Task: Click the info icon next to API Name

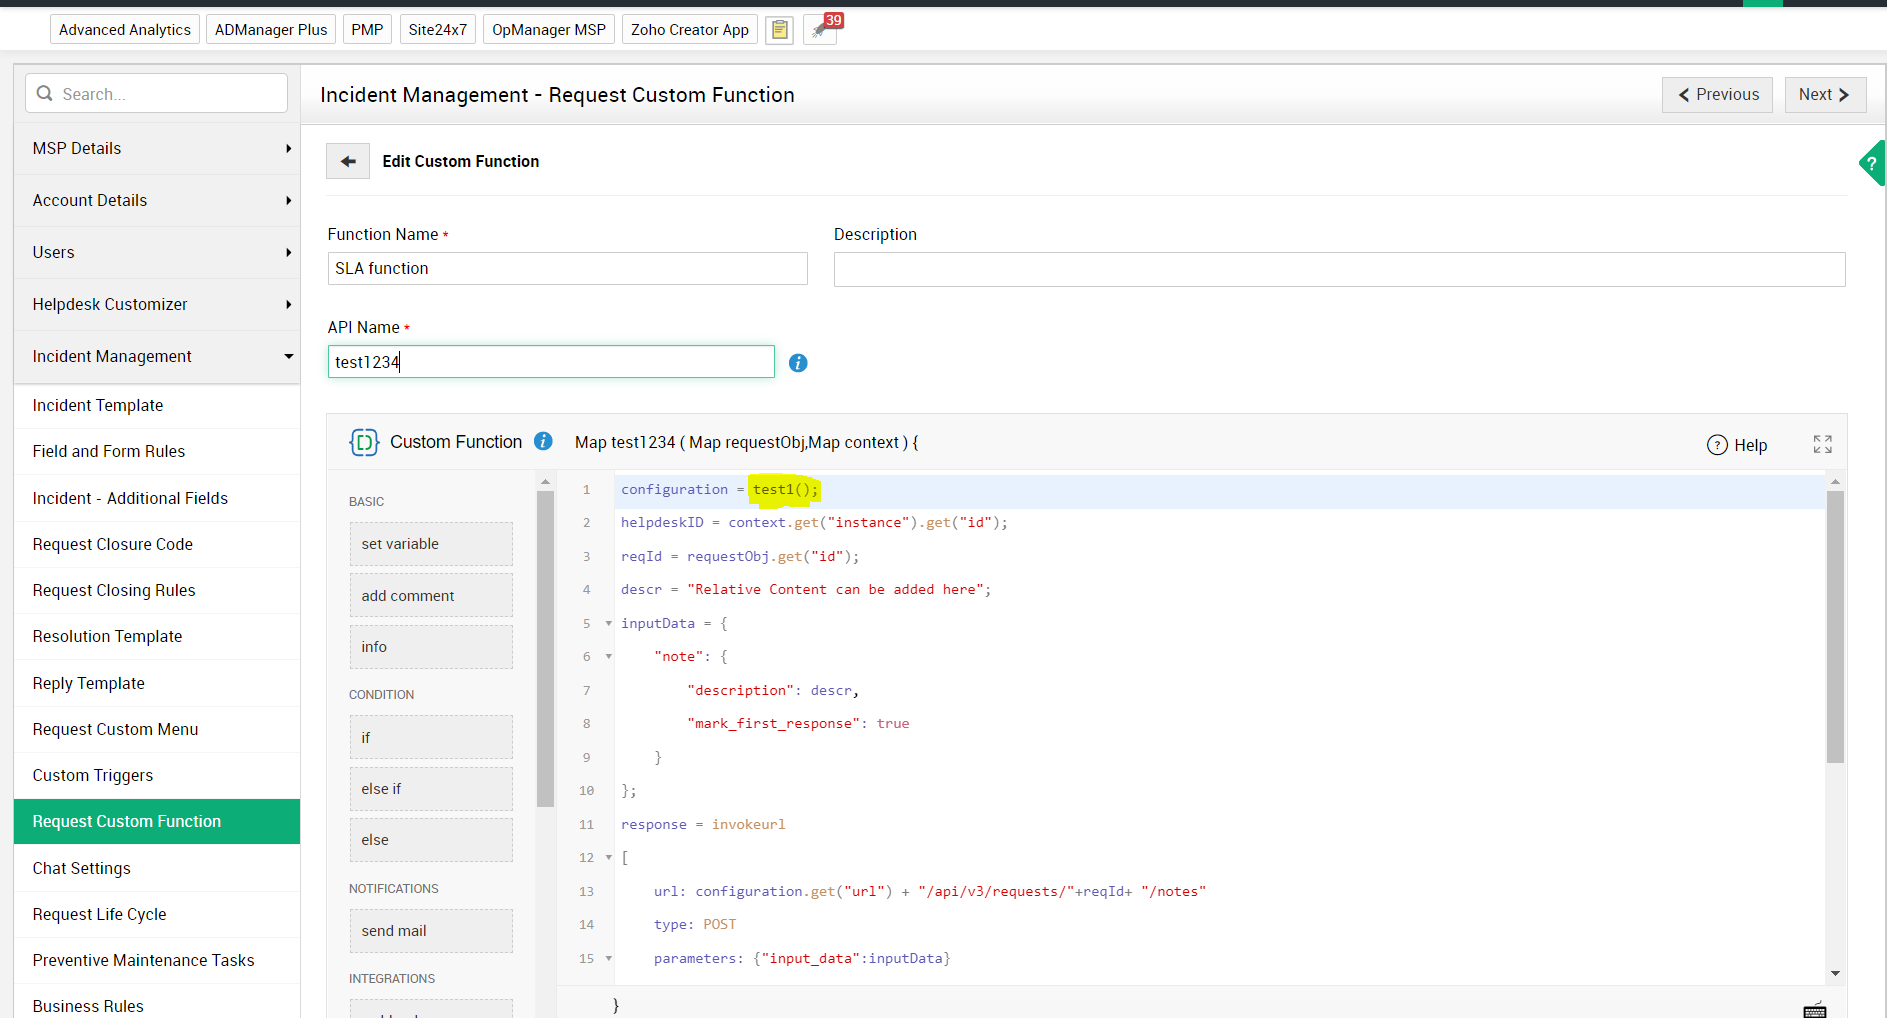Action: click(797, 363)
